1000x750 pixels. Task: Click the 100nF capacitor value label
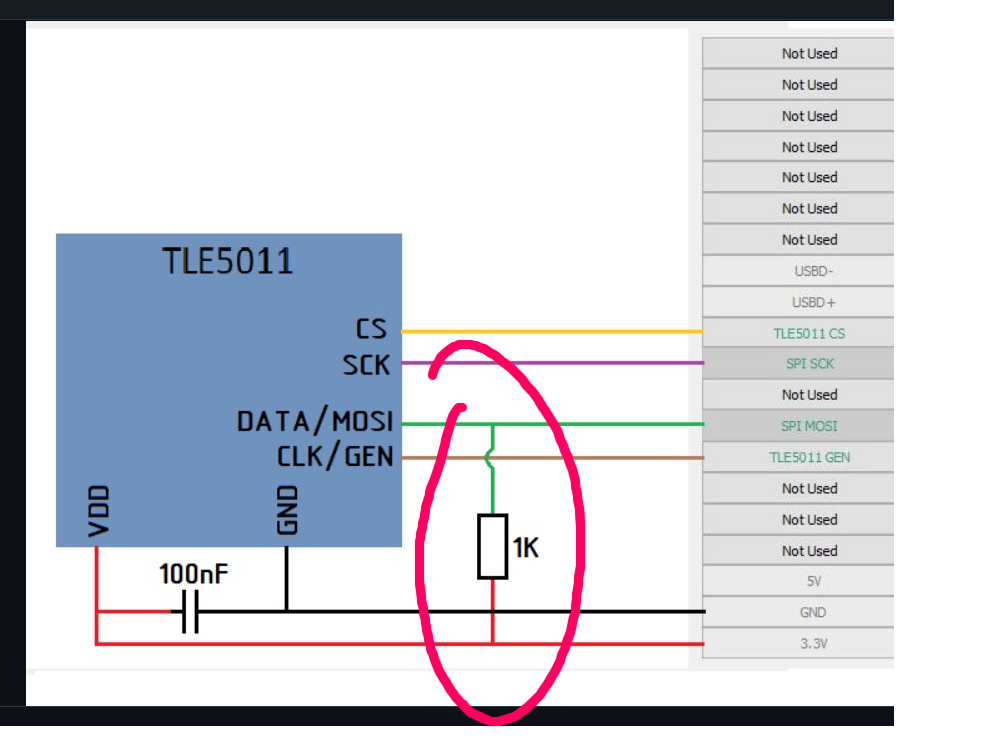(193, 574)
